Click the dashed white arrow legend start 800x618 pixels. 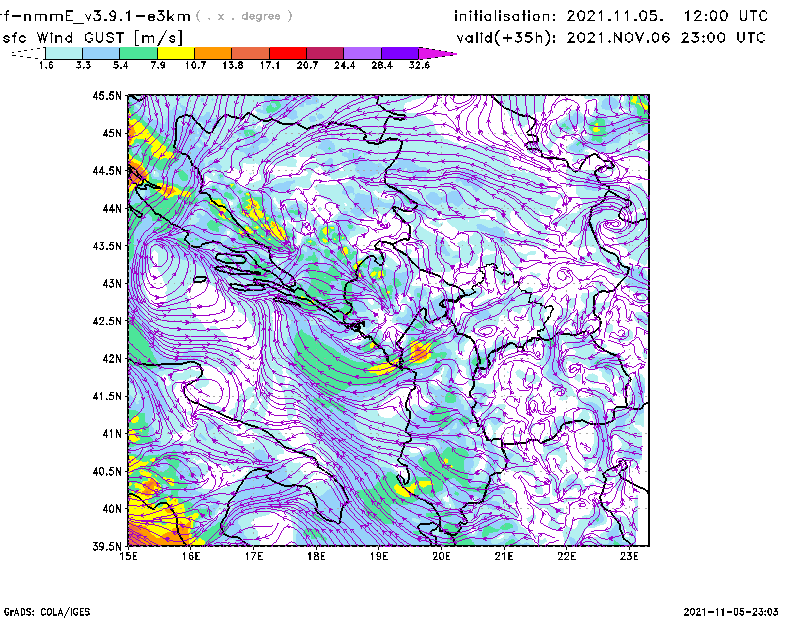click(x=28, y=53)
